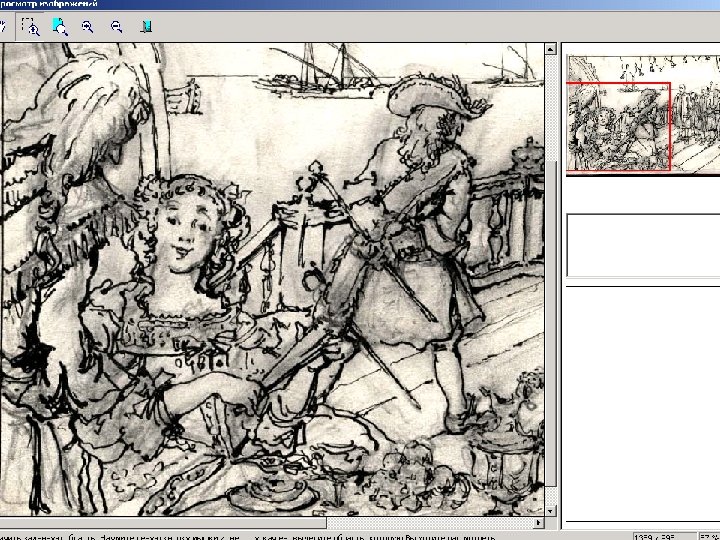The image size is (720, 540).
Task: Click the horizontal scrollbar right arrow
Action: coord(539,523)
